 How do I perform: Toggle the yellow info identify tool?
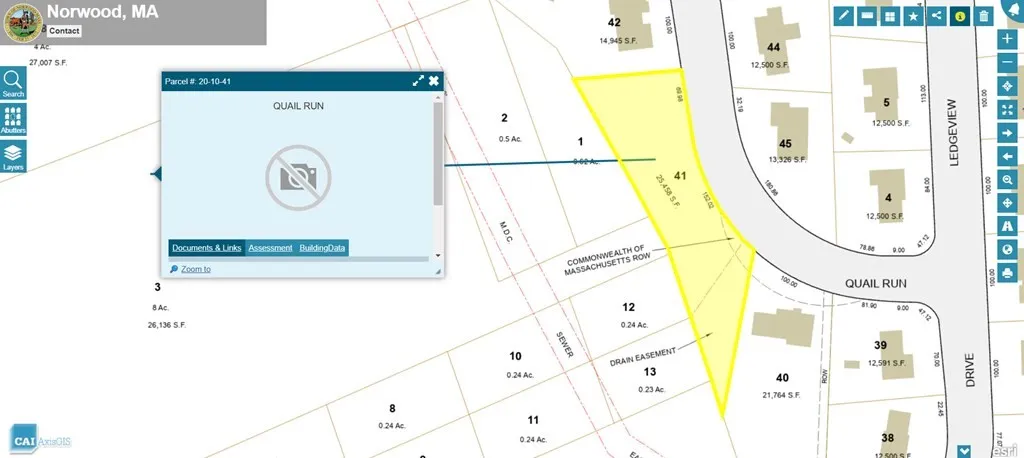(960, 15)
